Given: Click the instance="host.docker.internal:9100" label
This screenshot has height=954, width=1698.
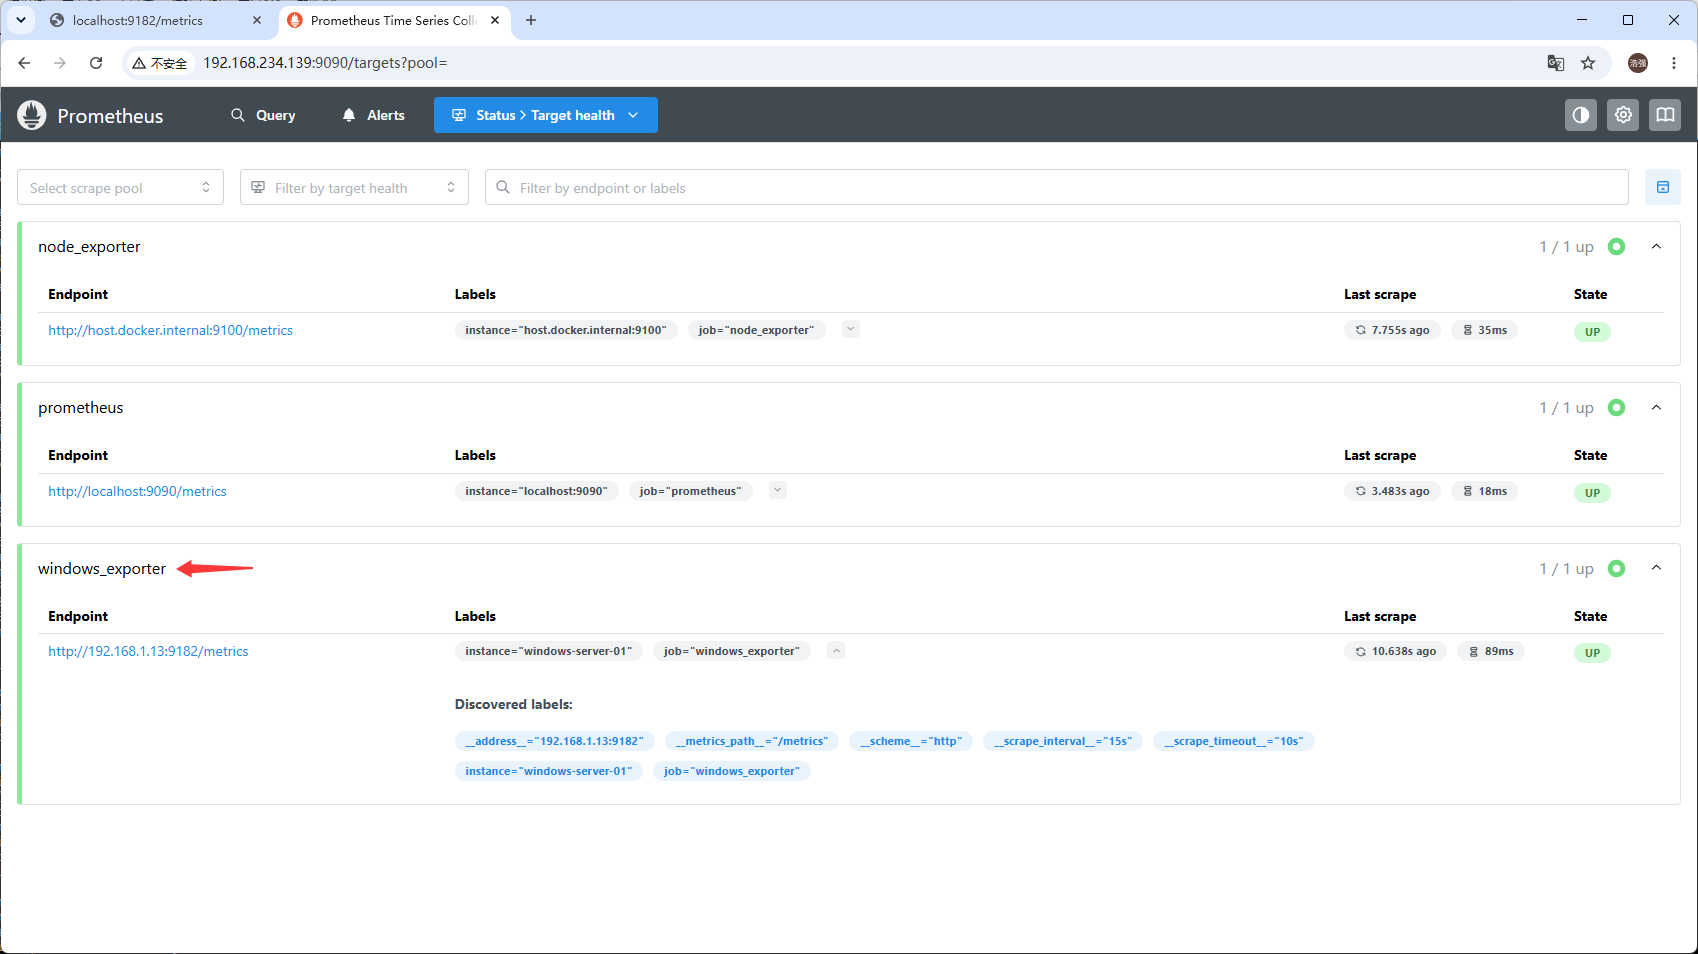Looking at the screenshot, I should (x=566, y=330).
